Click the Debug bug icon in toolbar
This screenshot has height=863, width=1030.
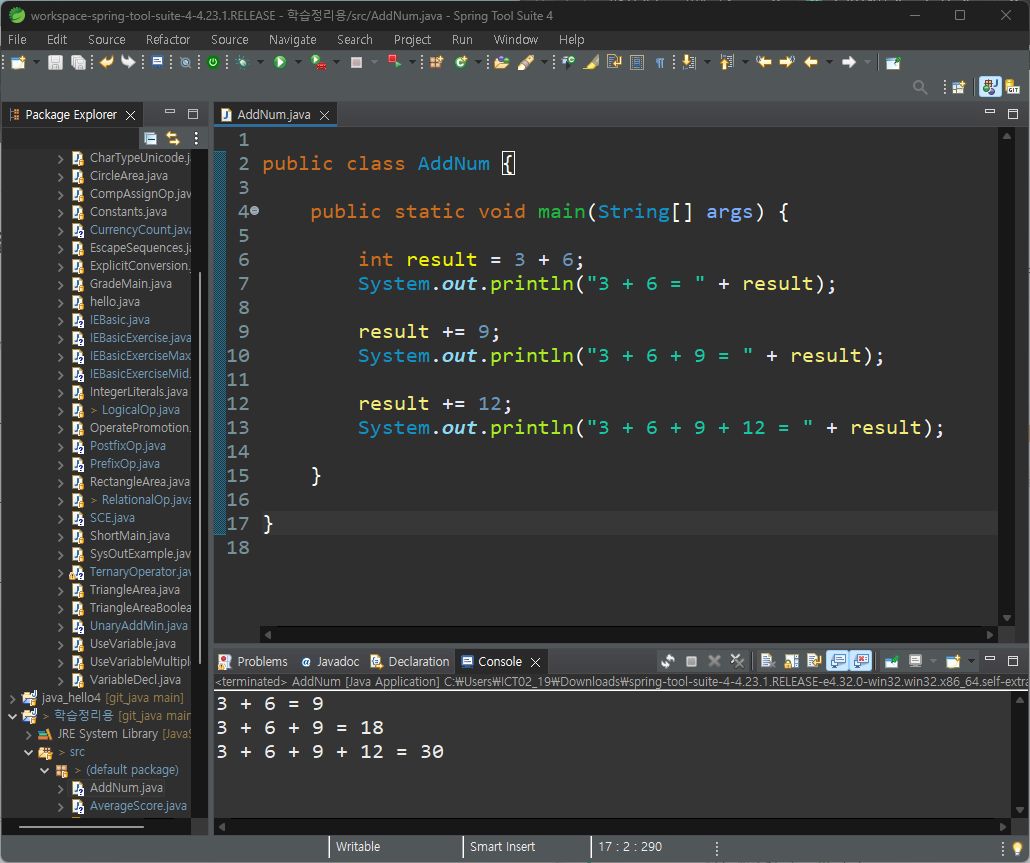tap(243, 62)
